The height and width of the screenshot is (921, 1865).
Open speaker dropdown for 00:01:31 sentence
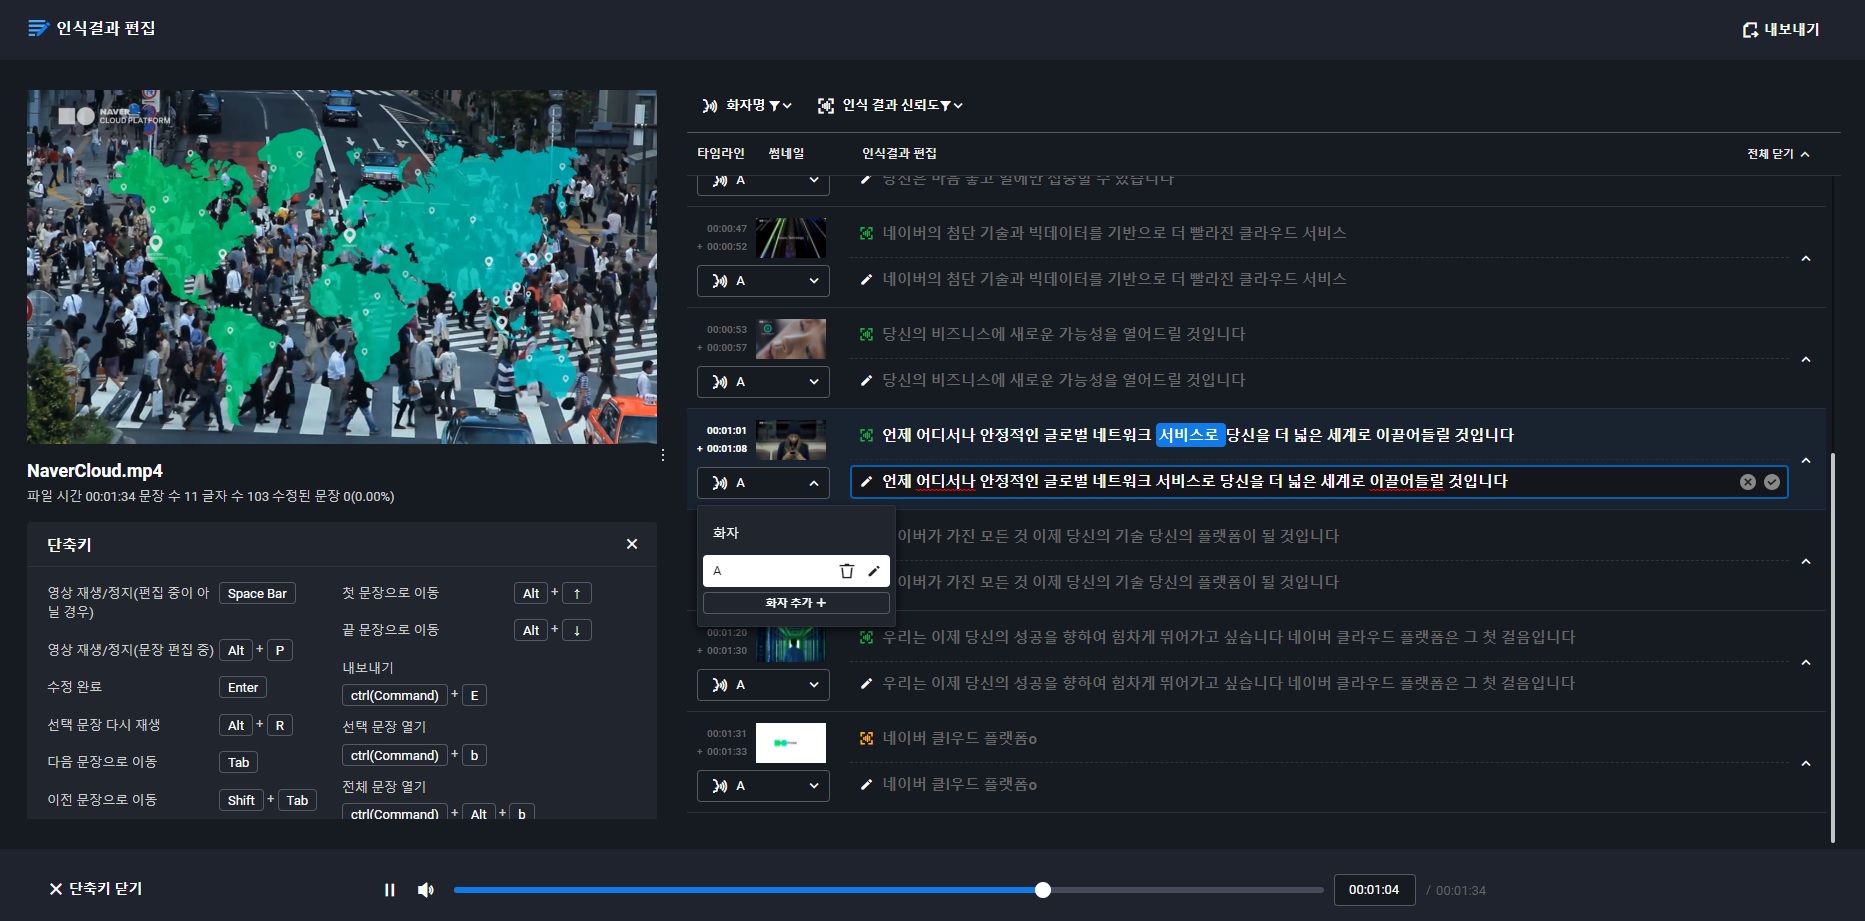point(763,786)
